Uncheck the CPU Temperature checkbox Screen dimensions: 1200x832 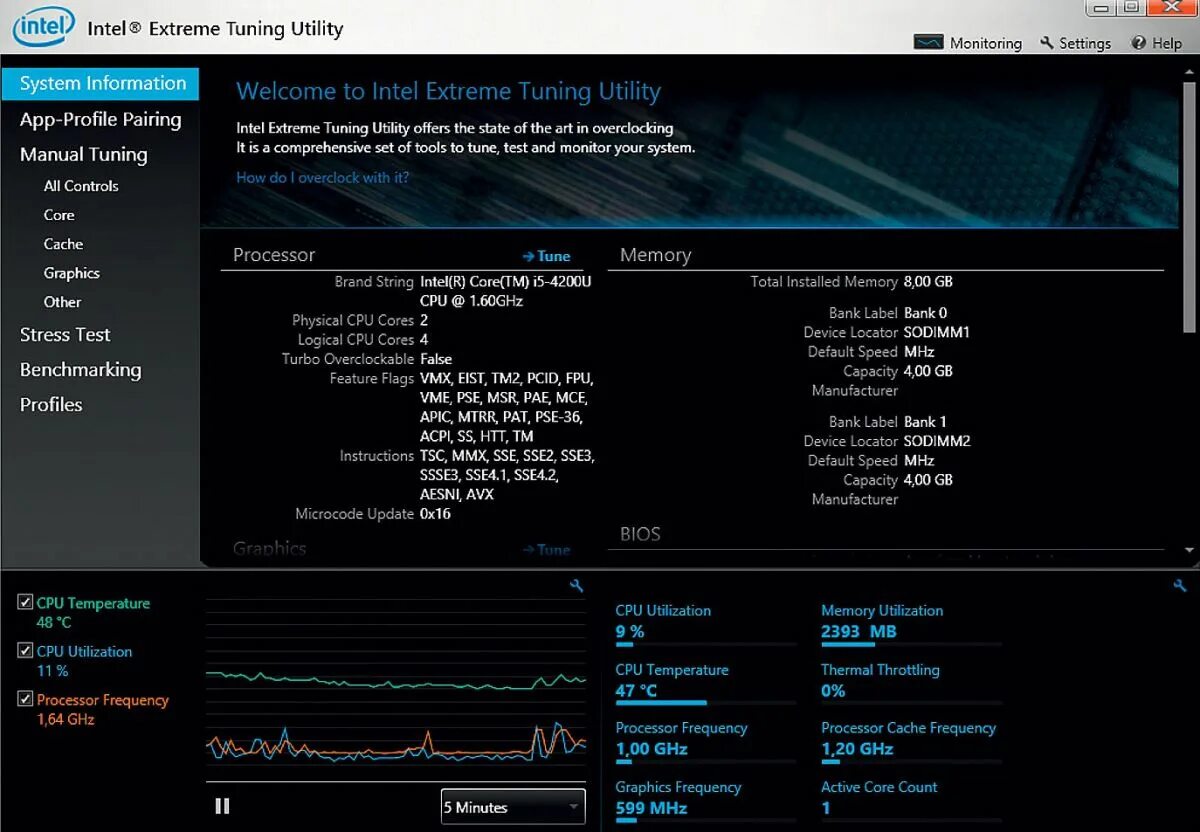tap(25, 602)
